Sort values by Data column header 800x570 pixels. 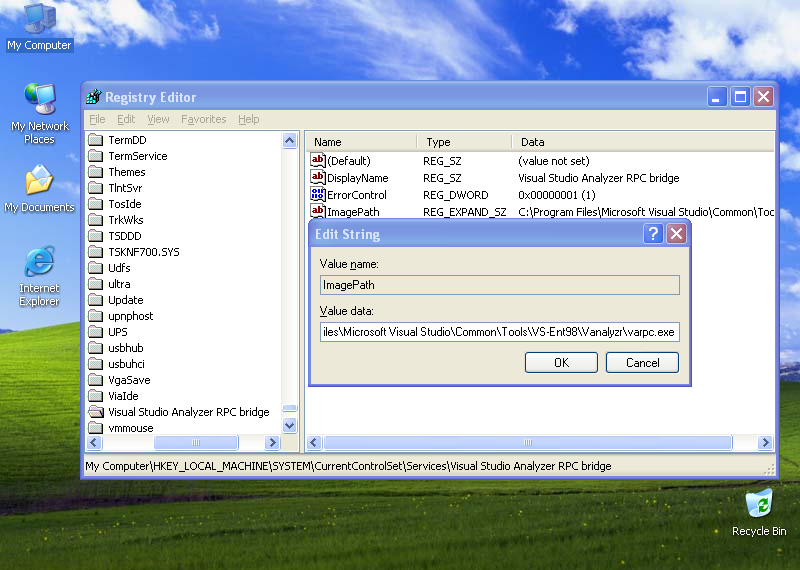643,142
